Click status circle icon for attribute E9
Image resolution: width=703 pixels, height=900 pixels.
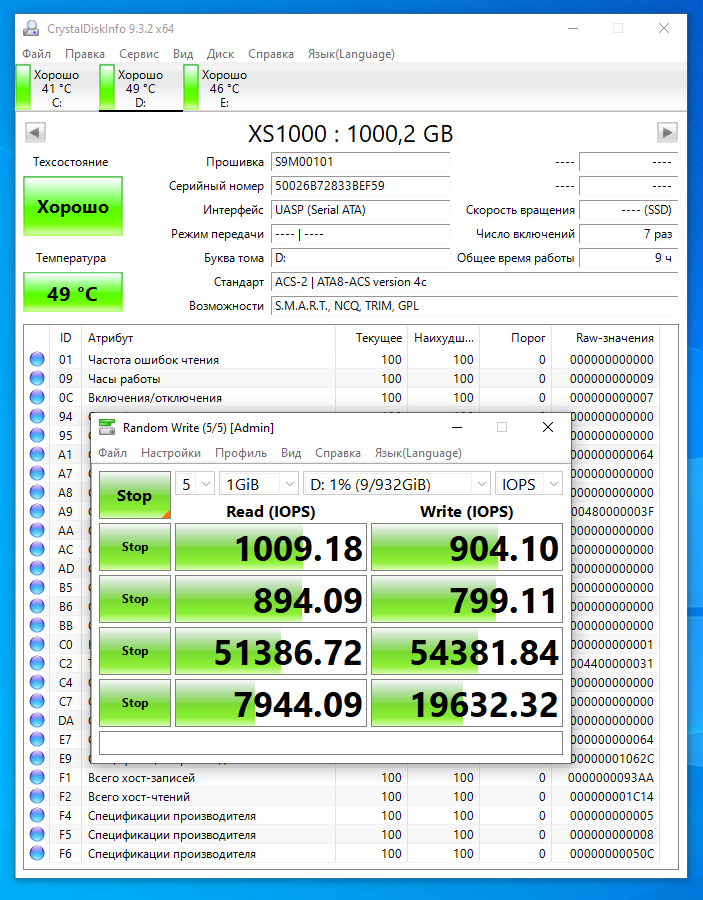(37, 758)
